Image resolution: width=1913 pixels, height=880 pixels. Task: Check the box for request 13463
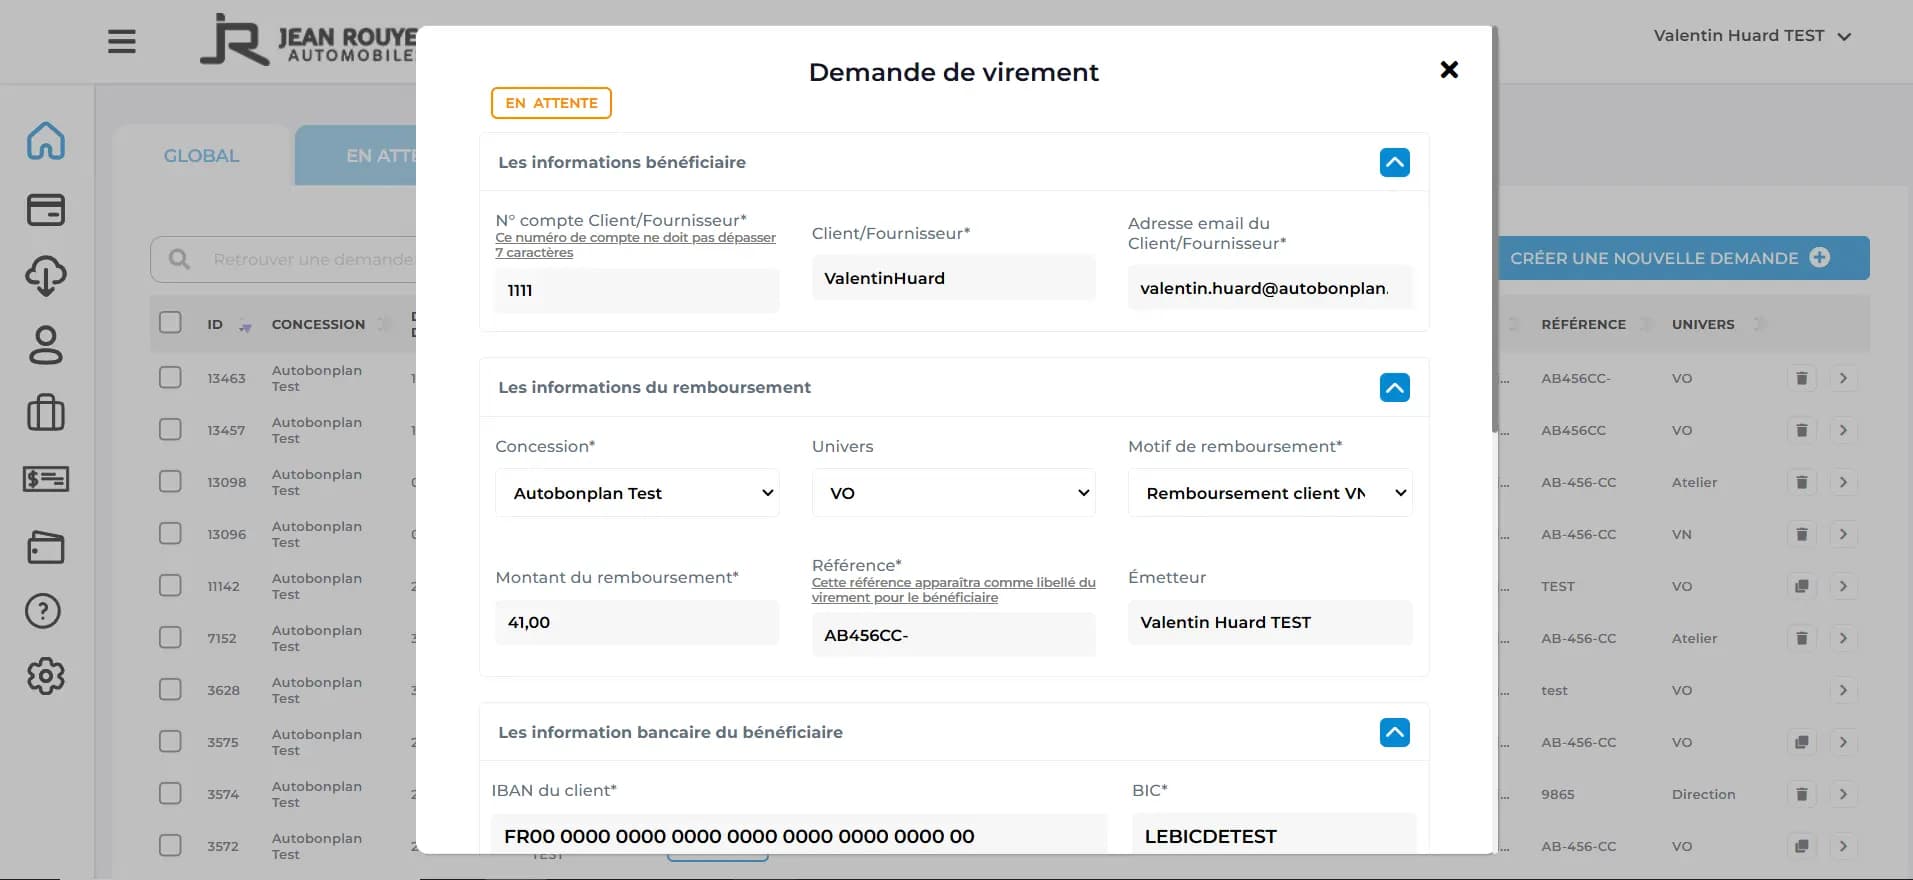click(171, 378)
